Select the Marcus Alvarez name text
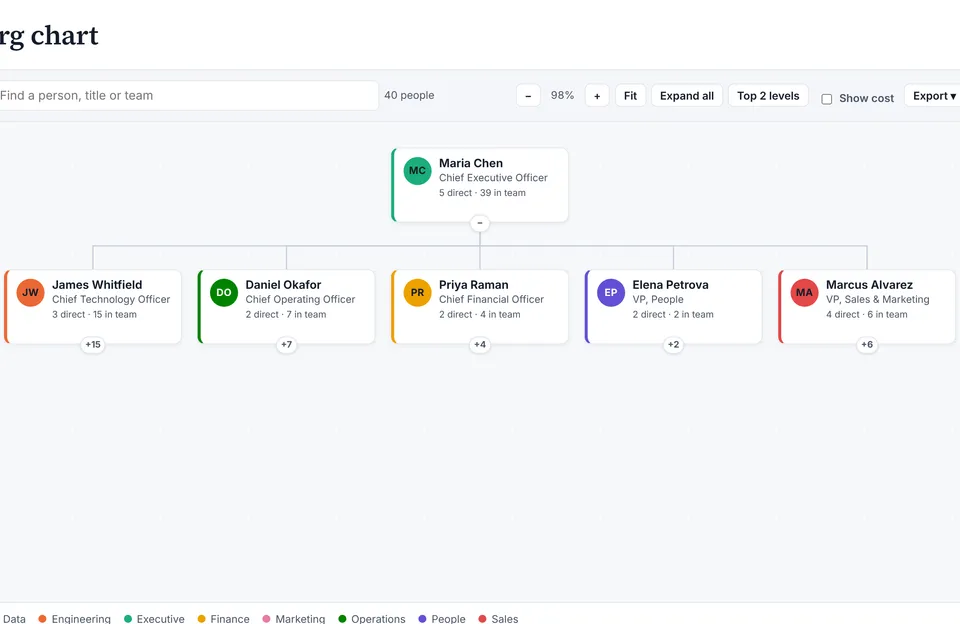960x624 pixels. tap(869, 285)
